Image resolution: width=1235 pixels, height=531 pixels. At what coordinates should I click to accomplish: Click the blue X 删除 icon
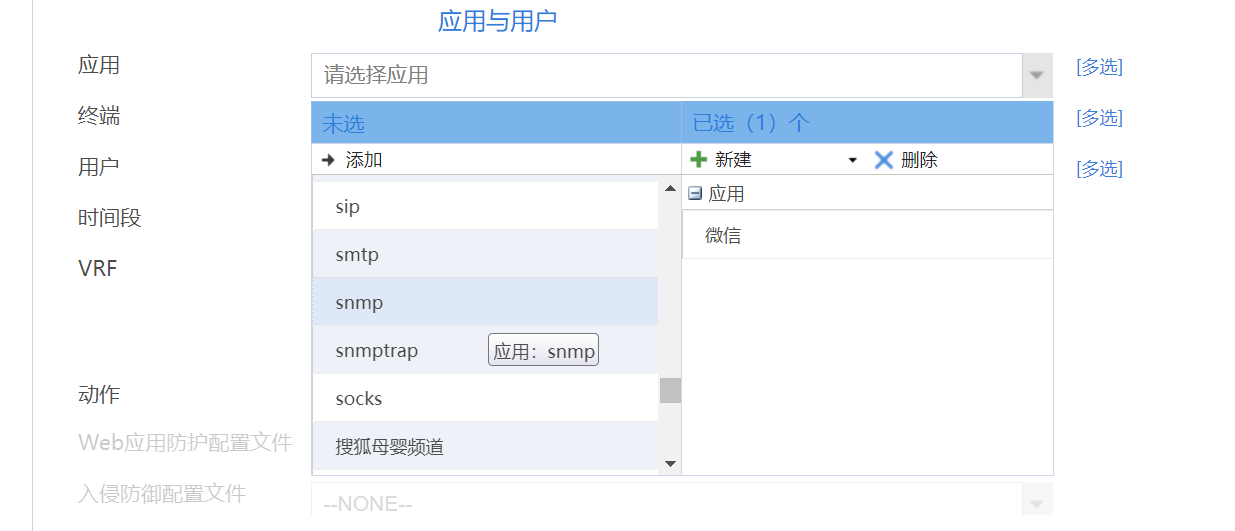click(x=884, y=160)
